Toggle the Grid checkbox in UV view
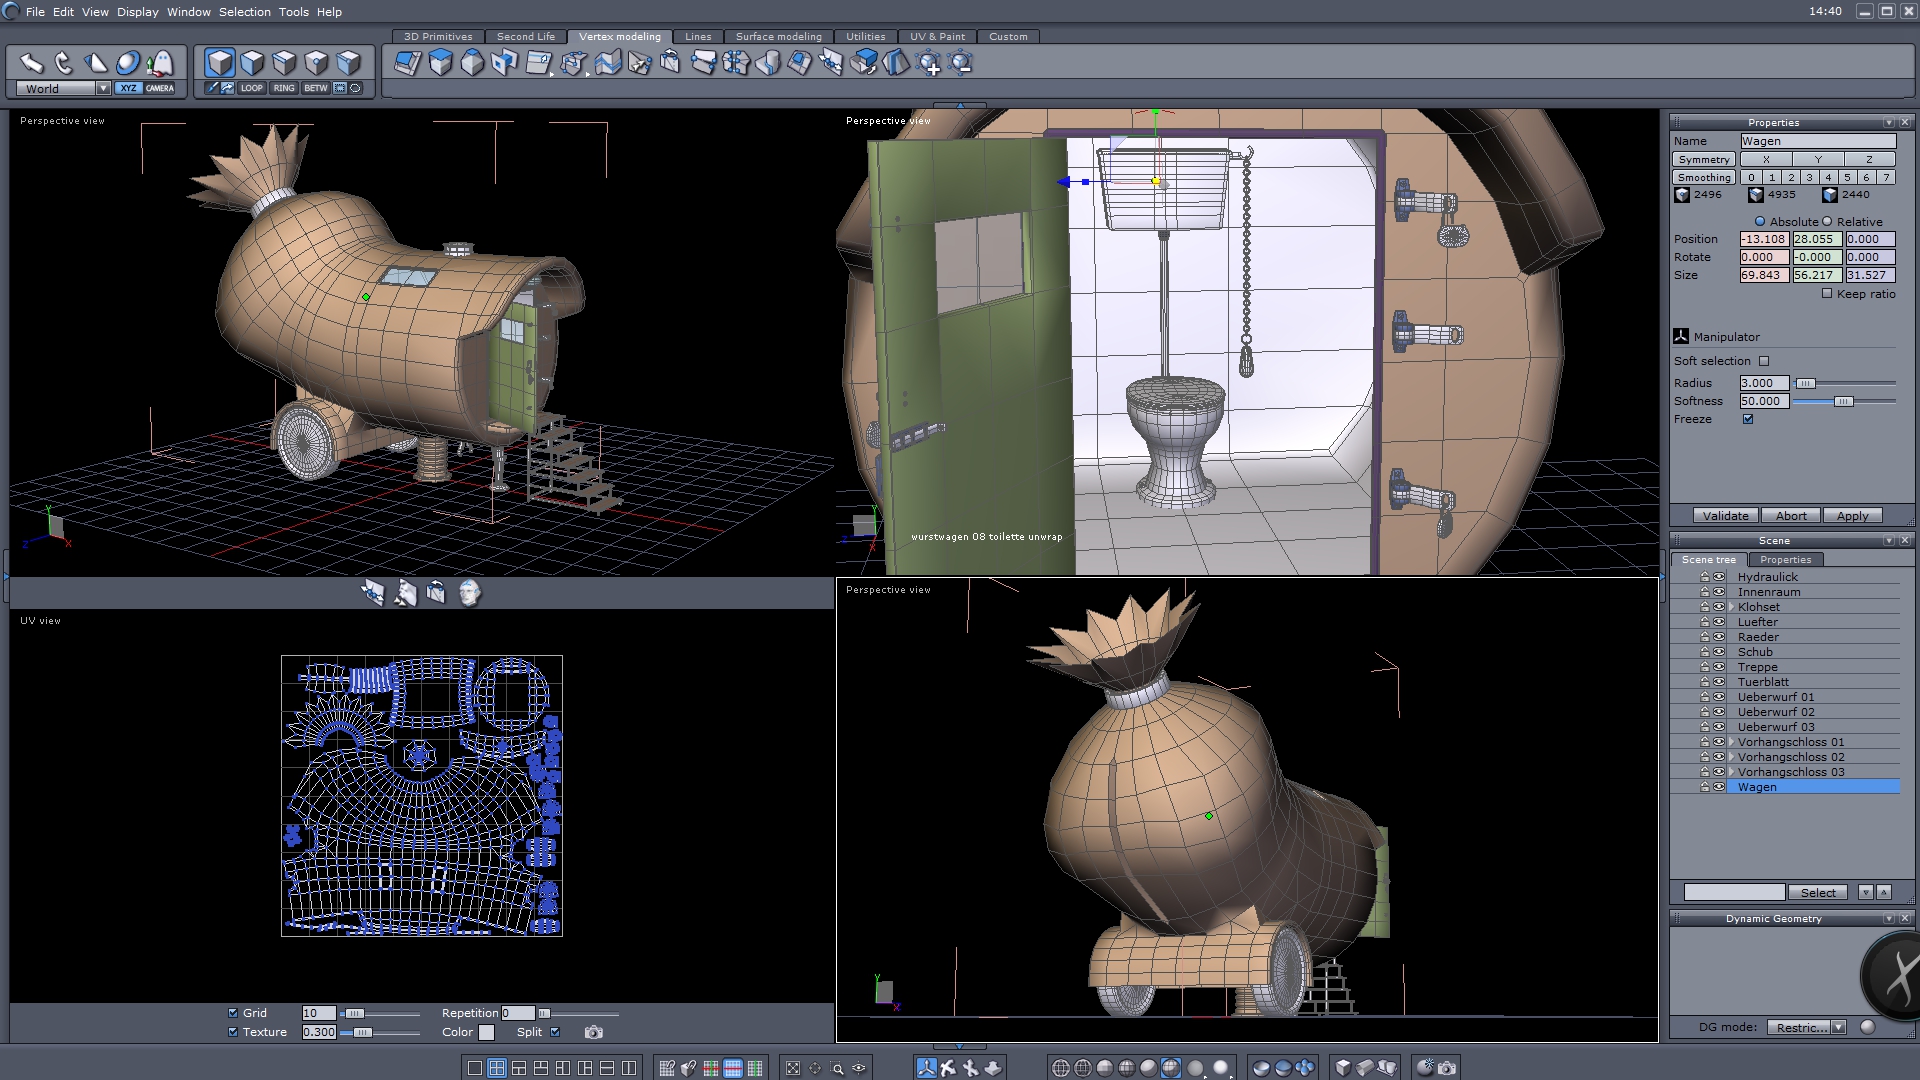This screenshot has height=1080, width=1920. [x=233, y=1013]
